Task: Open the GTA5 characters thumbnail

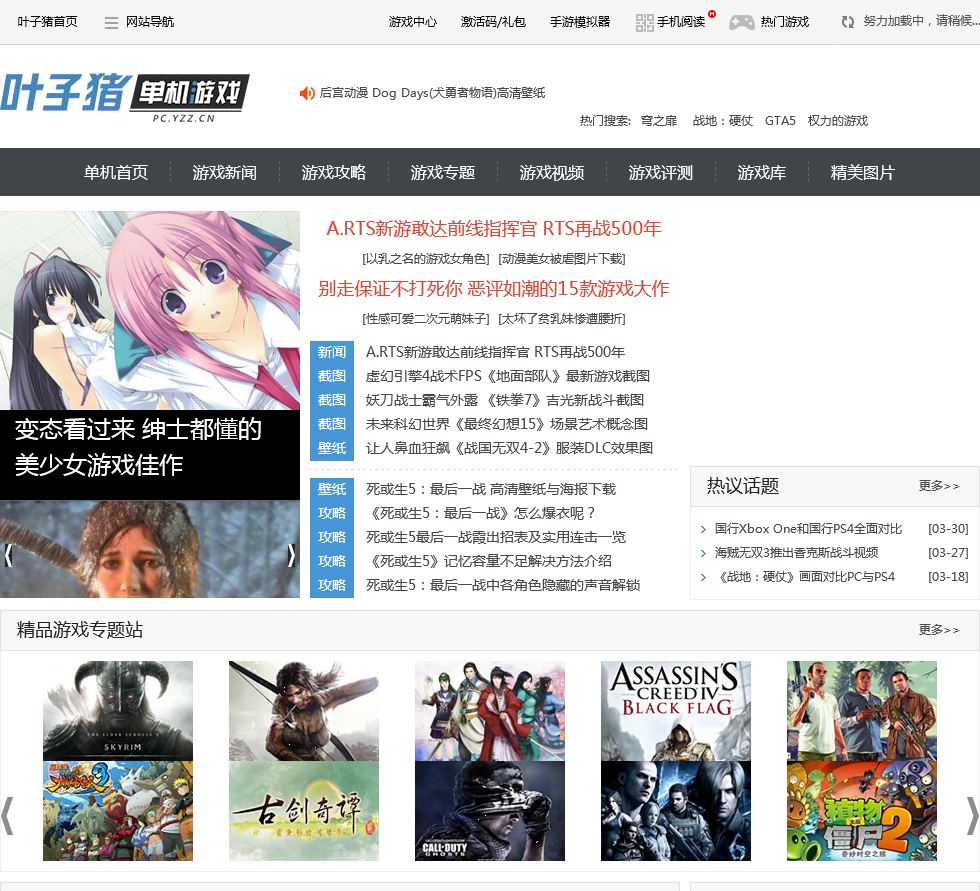Action: [862, 711]
